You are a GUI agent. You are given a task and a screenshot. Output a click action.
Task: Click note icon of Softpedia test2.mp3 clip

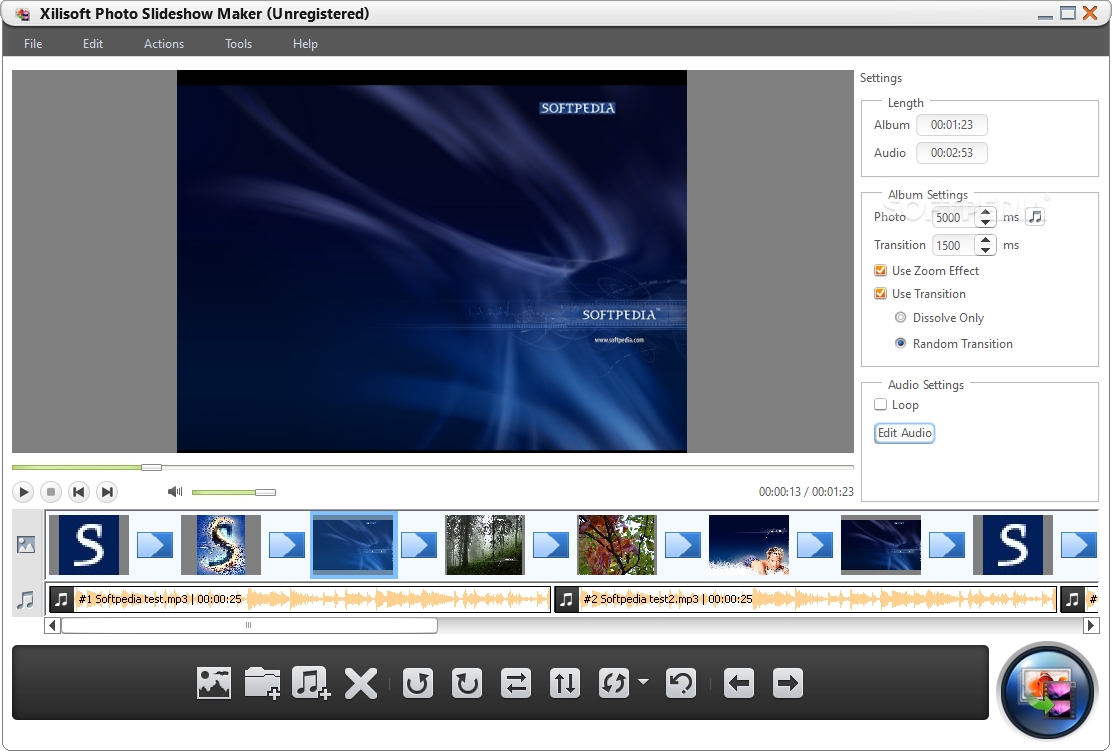click(566, 599)
